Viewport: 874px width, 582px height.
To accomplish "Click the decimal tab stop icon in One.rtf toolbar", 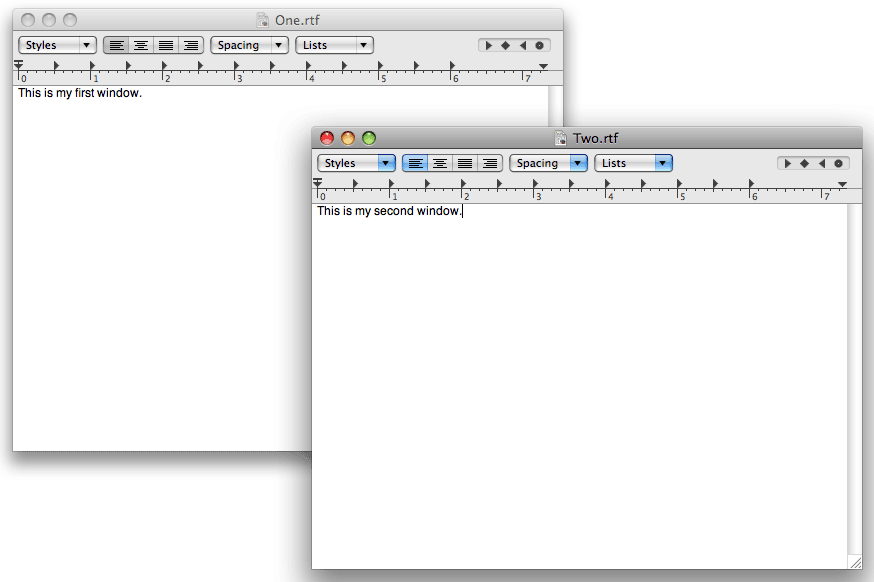I will (540, 45).
